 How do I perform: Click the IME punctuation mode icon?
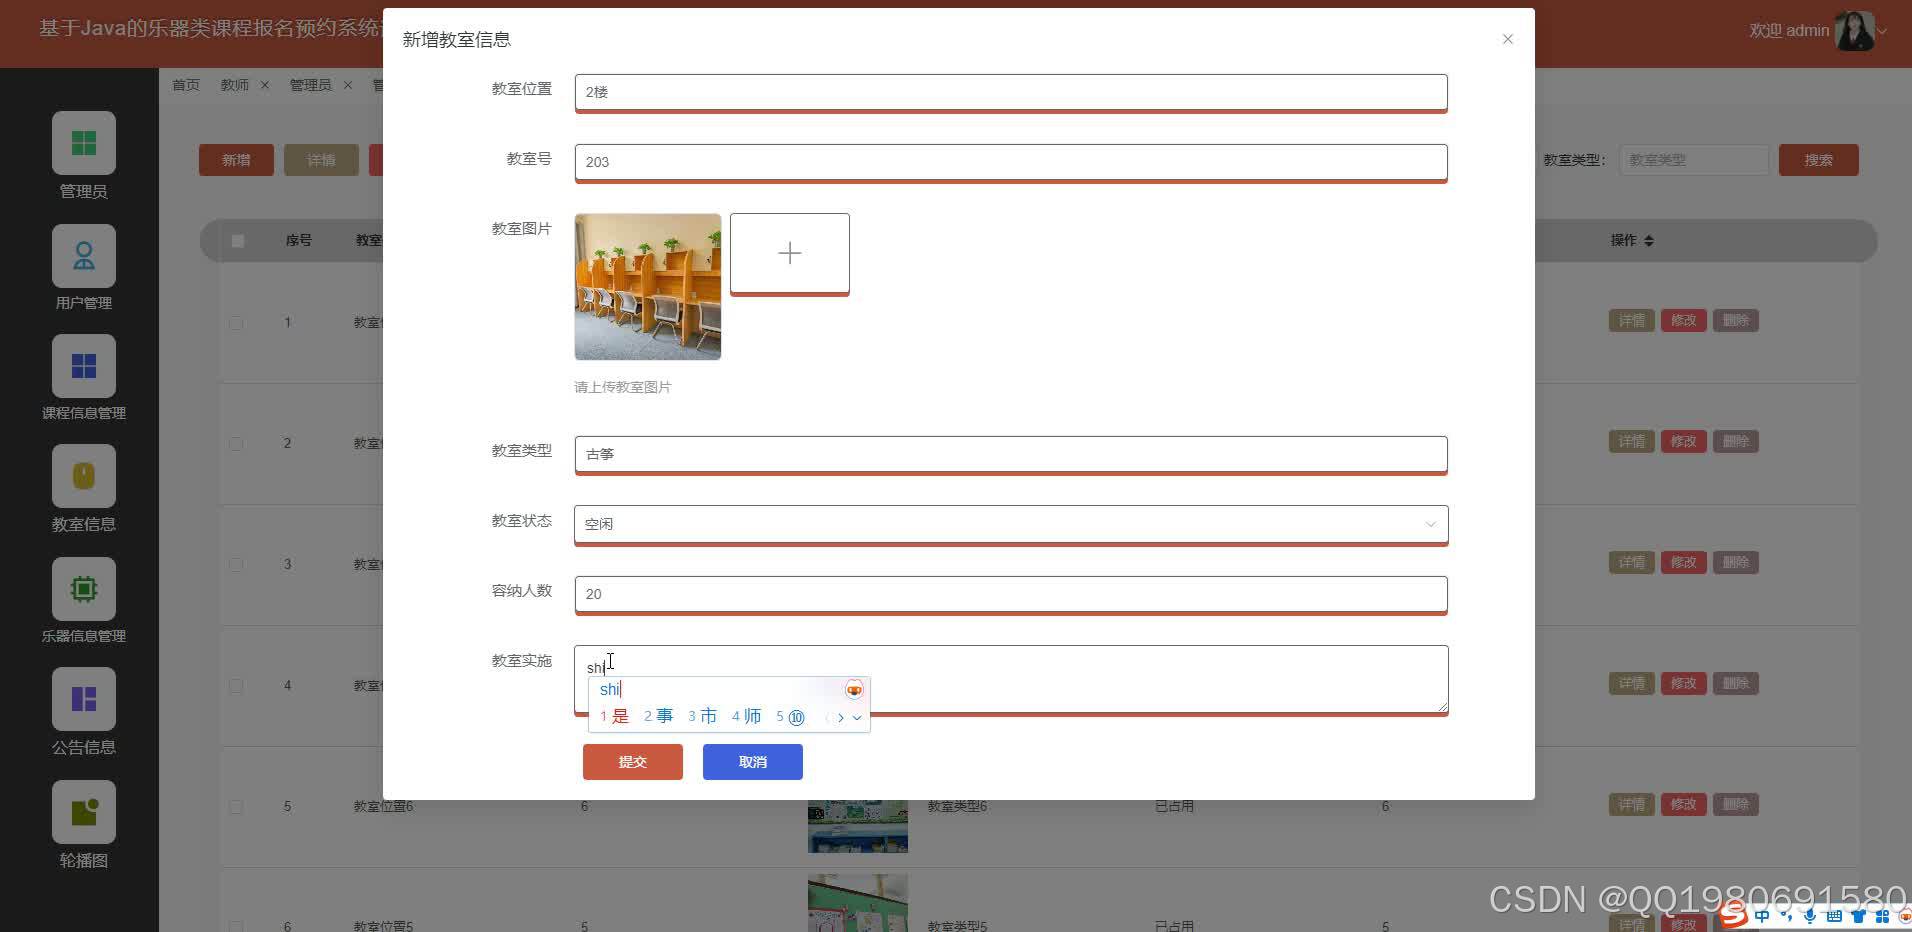(1786, 916)
